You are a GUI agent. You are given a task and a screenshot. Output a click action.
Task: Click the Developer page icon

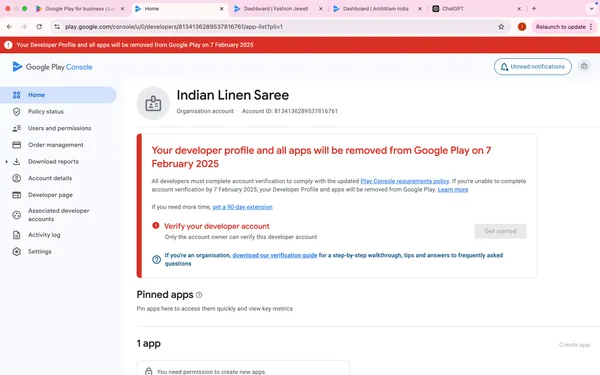point(16,195)
